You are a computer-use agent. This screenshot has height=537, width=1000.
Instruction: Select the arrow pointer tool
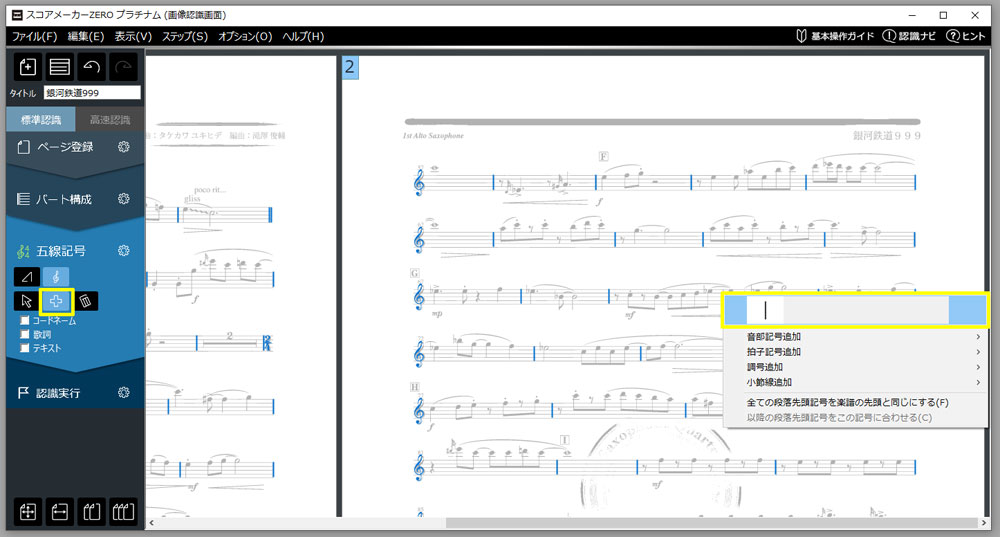tap(27, 301)
